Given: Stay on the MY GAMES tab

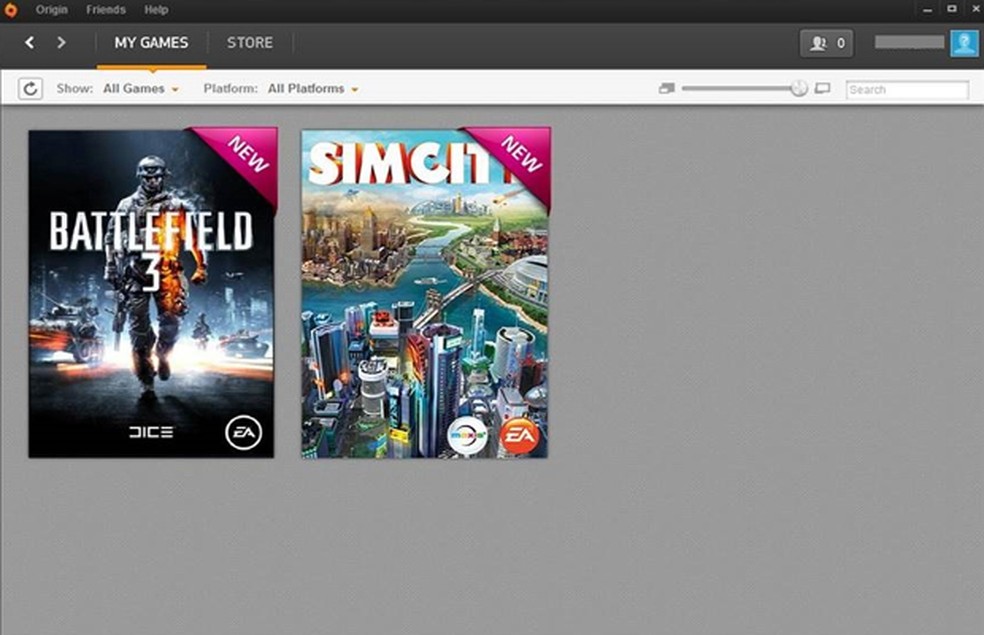Looking at the screenshot, I should (152, 42).
